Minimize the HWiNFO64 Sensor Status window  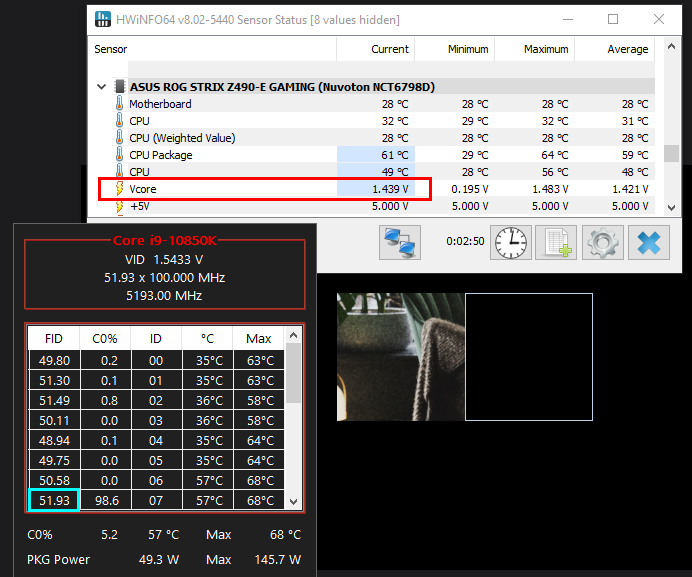click(568, 19)
